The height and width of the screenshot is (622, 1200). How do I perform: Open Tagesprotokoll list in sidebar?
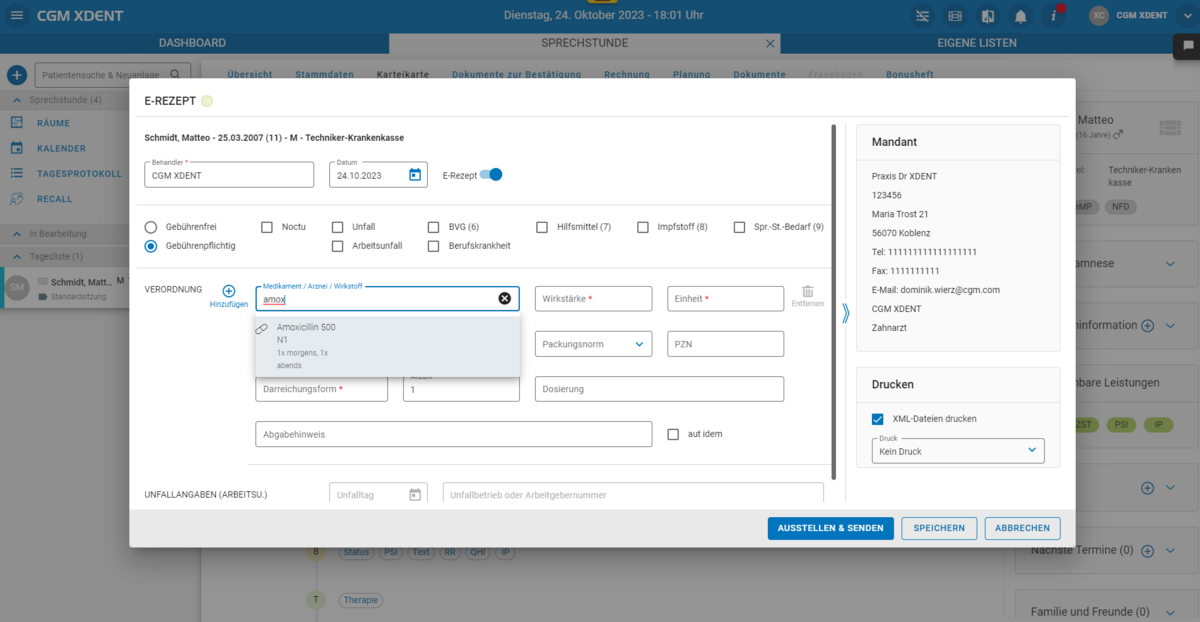pos(79,173)
